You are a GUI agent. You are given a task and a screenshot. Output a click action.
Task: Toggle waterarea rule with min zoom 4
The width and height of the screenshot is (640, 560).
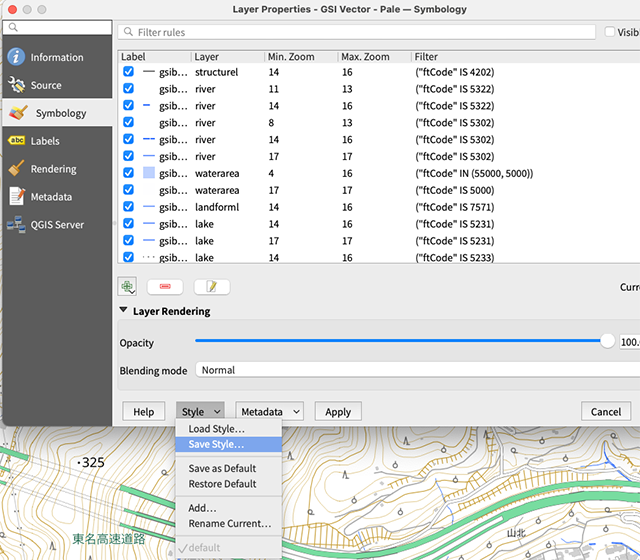[128, 173]
